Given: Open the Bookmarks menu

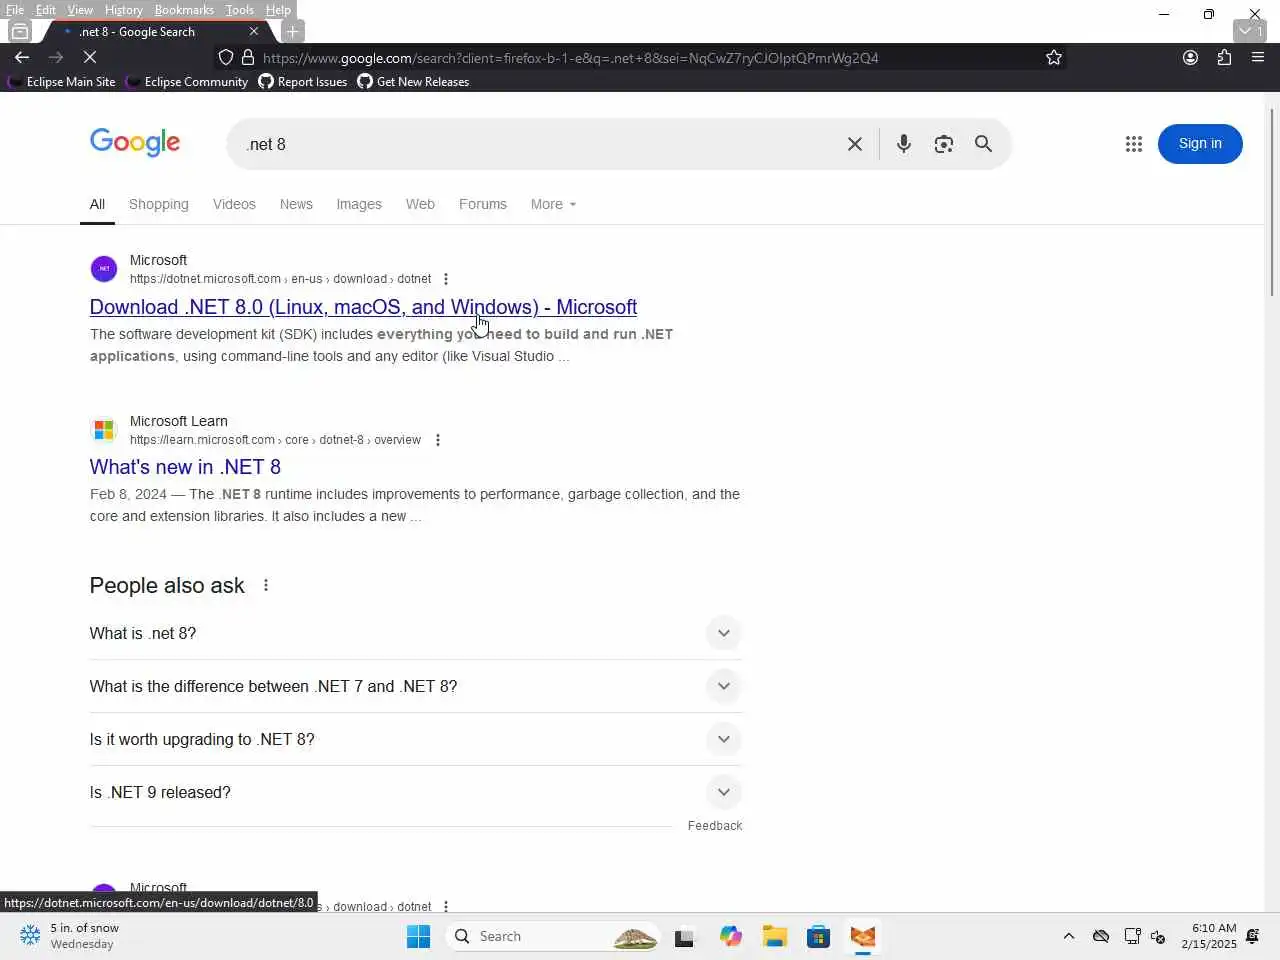Looking at the screenshot, I should point(184,10).
